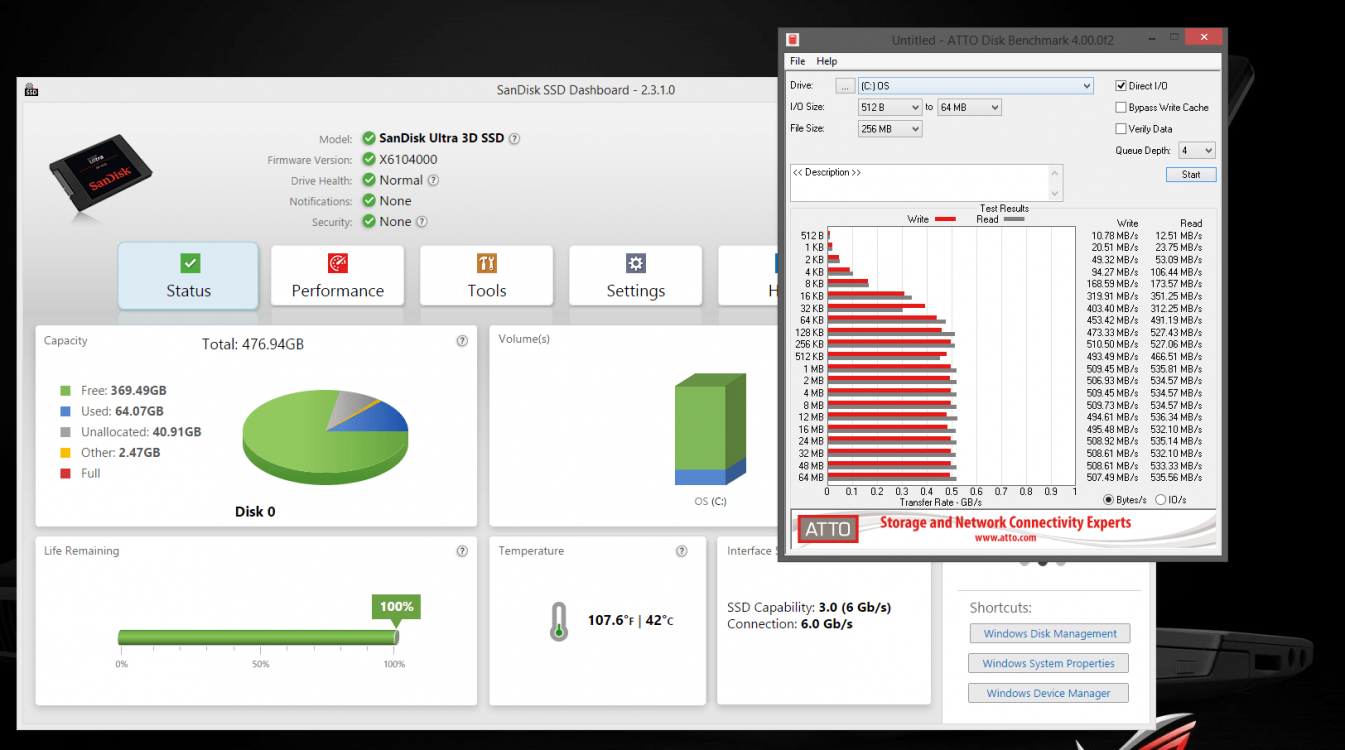Click help icon next to Drive Health Normal

(x=433, y=181)
